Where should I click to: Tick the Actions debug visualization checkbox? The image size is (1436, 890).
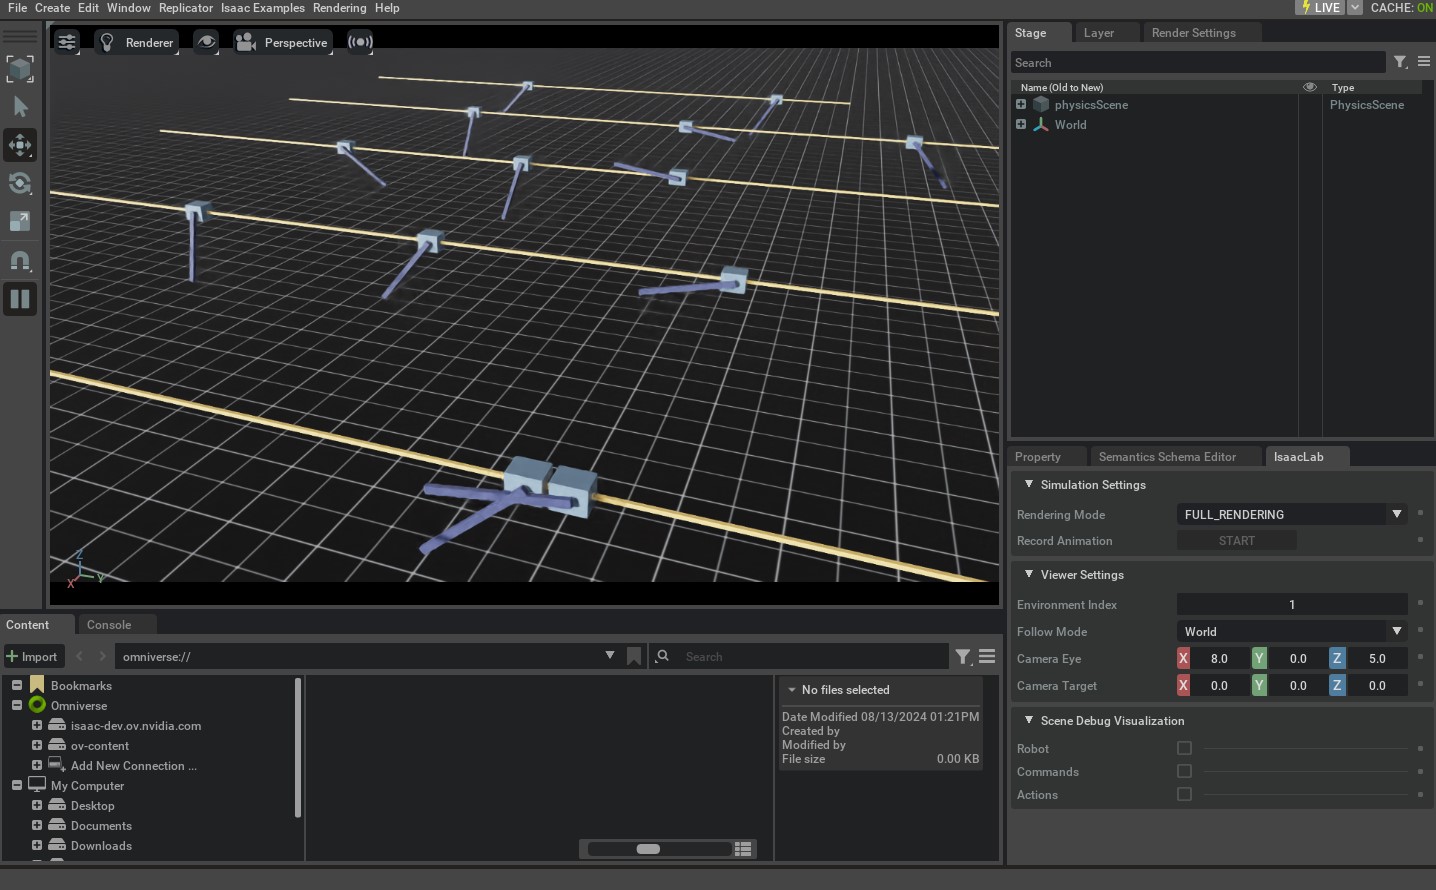pyautogui.click(x=1184, y=794)
